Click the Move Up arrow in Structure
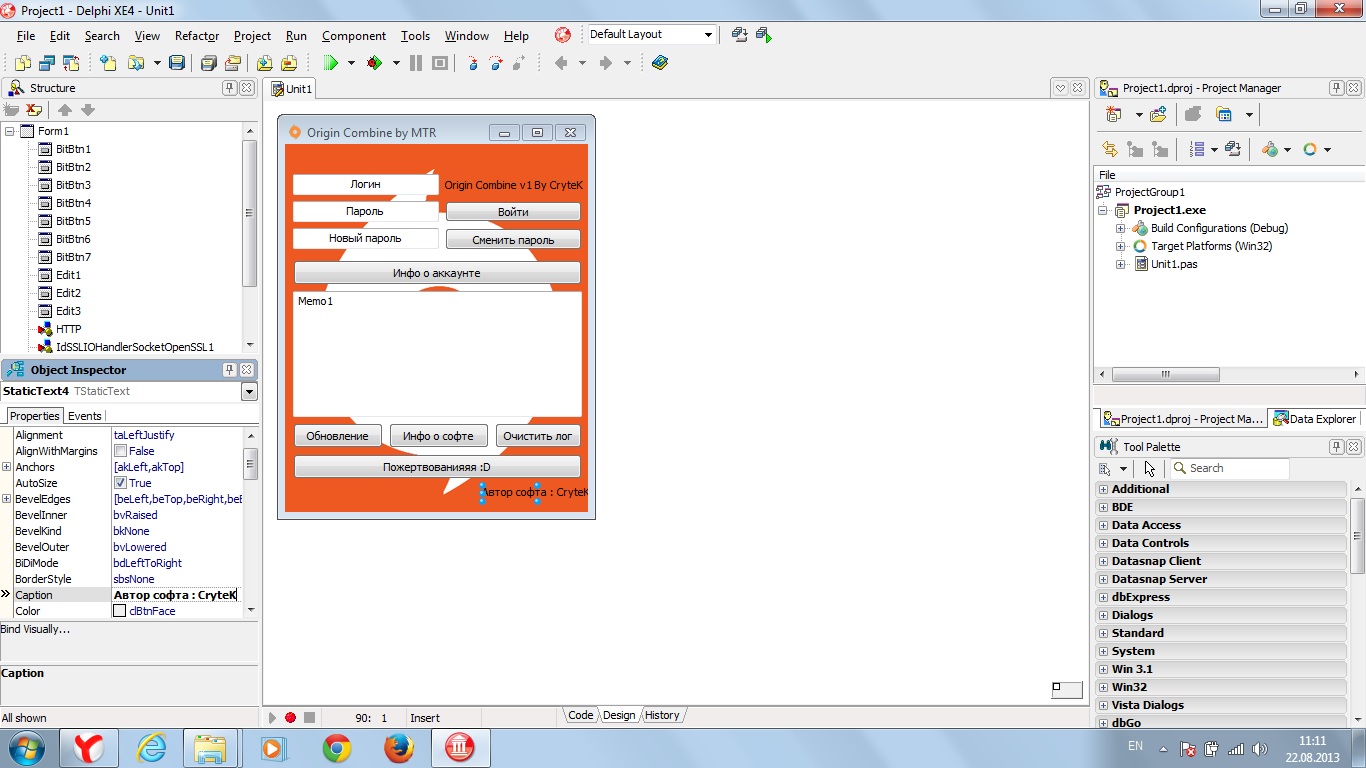1366x768 pixels. click(64, 110)
